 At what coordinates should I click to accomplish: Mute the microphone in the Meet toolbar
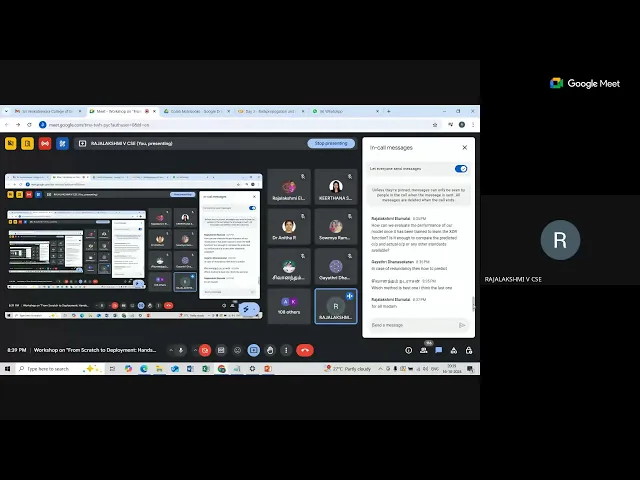pos(181,350)
